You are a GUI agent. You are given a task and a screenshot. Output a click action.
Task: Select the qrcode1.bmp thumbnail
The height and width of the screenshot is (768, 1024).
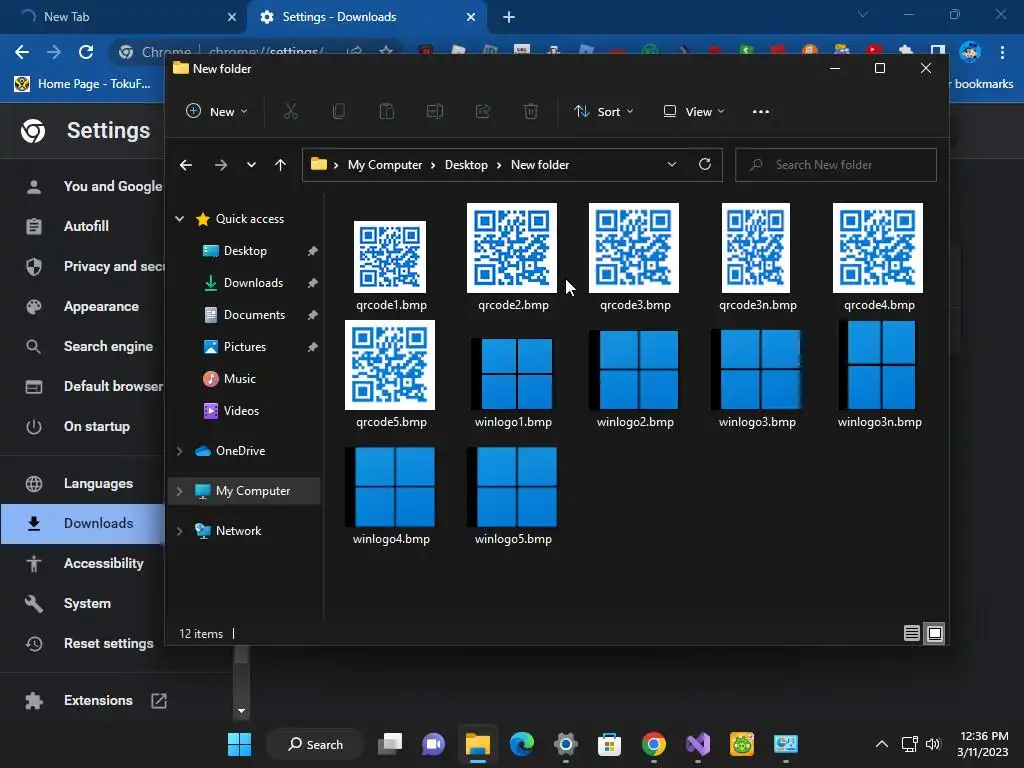coord(391,257)
